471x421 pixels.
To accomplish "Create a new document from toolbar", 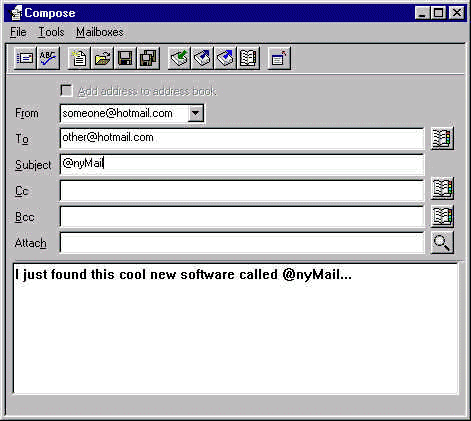I will (79, 58).
